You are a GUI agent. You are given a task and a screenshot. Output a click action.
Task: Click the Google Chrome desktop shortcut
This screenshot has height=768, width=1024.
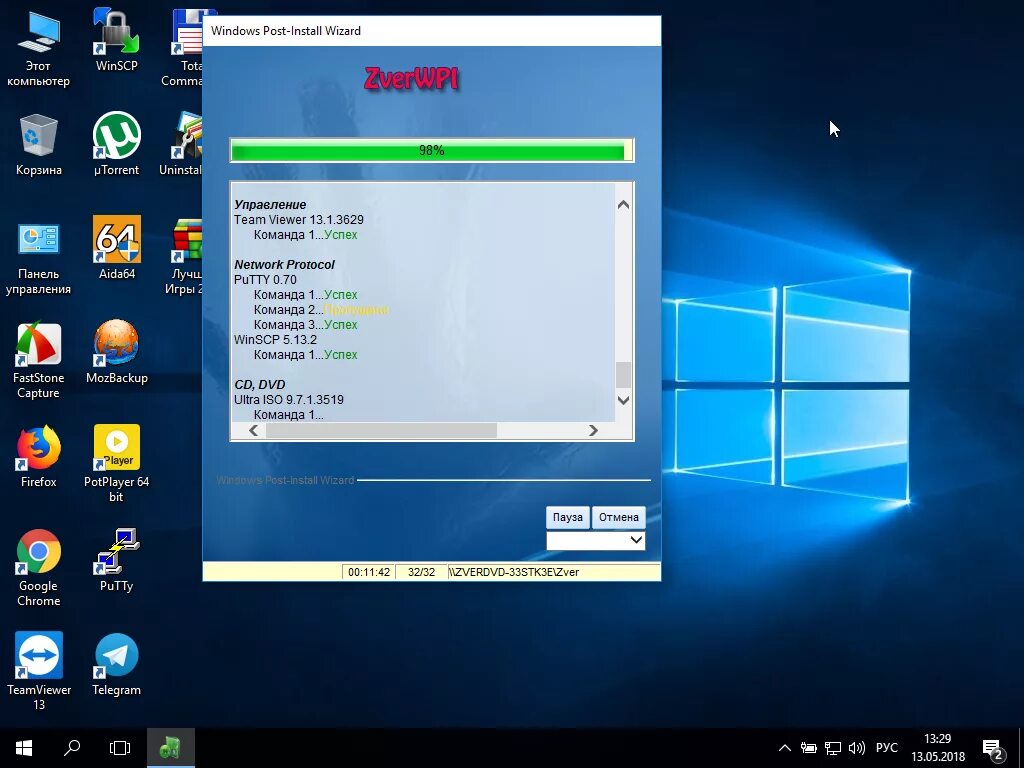coord(39,567)
